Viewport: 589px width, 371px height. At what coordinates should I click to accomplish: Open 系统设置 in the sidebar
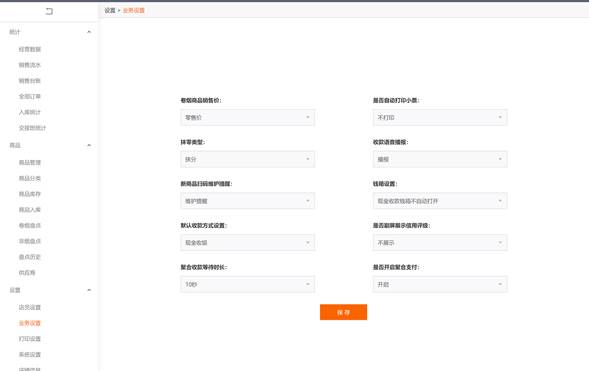(30, 355)
